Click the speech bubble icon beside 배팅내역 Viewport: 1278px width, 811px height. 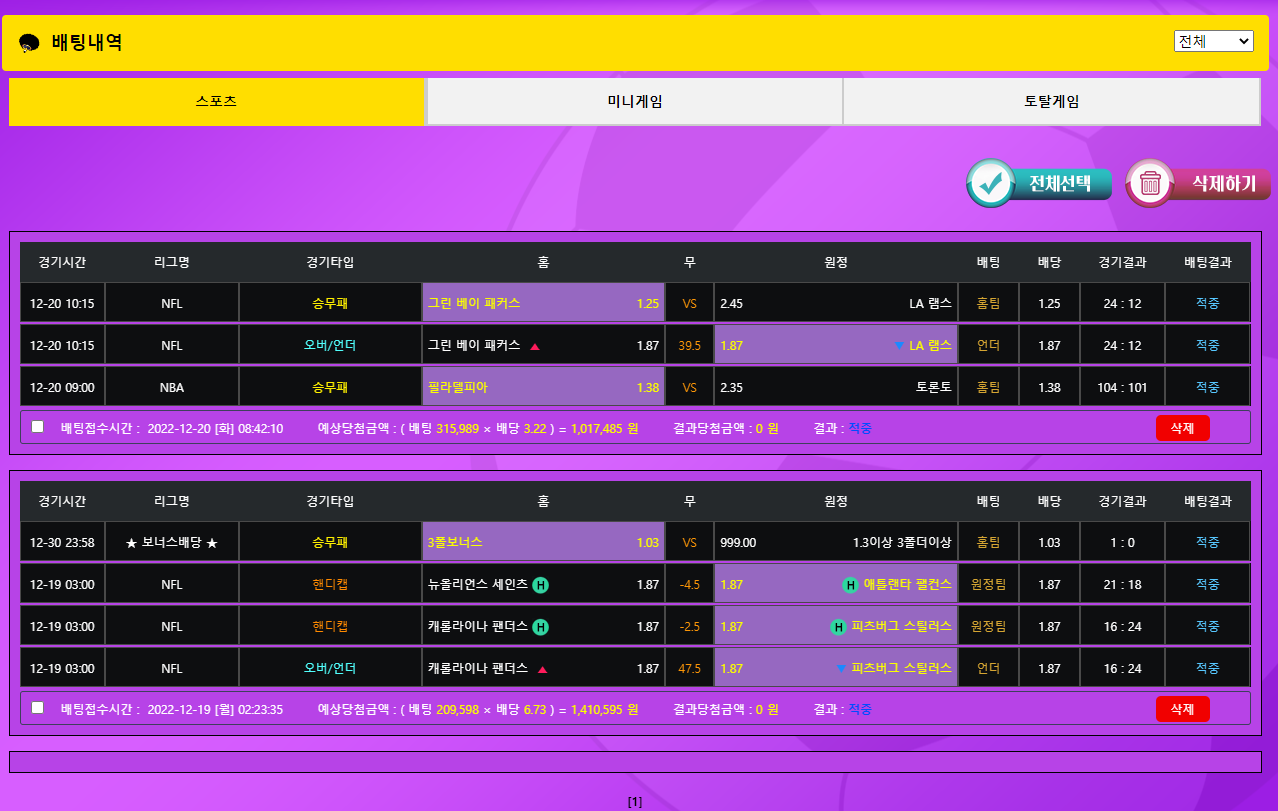click(29, 43)
